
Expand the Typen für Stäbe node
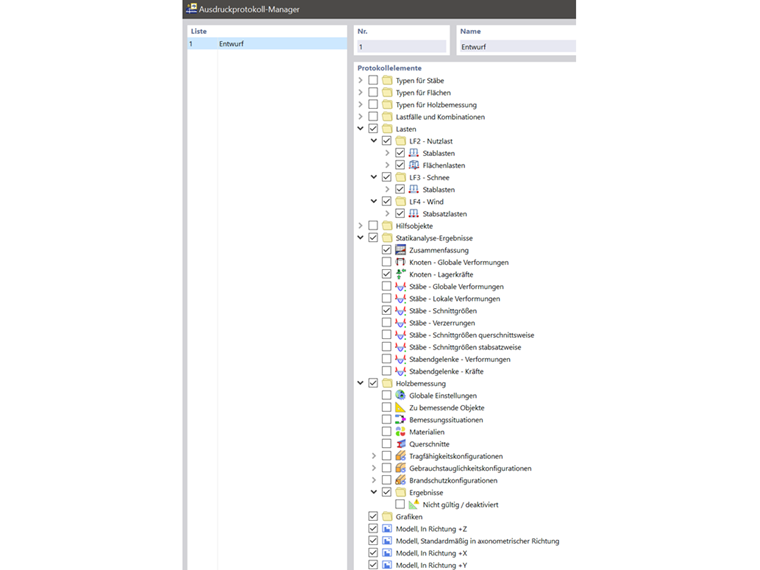point(360,80)
